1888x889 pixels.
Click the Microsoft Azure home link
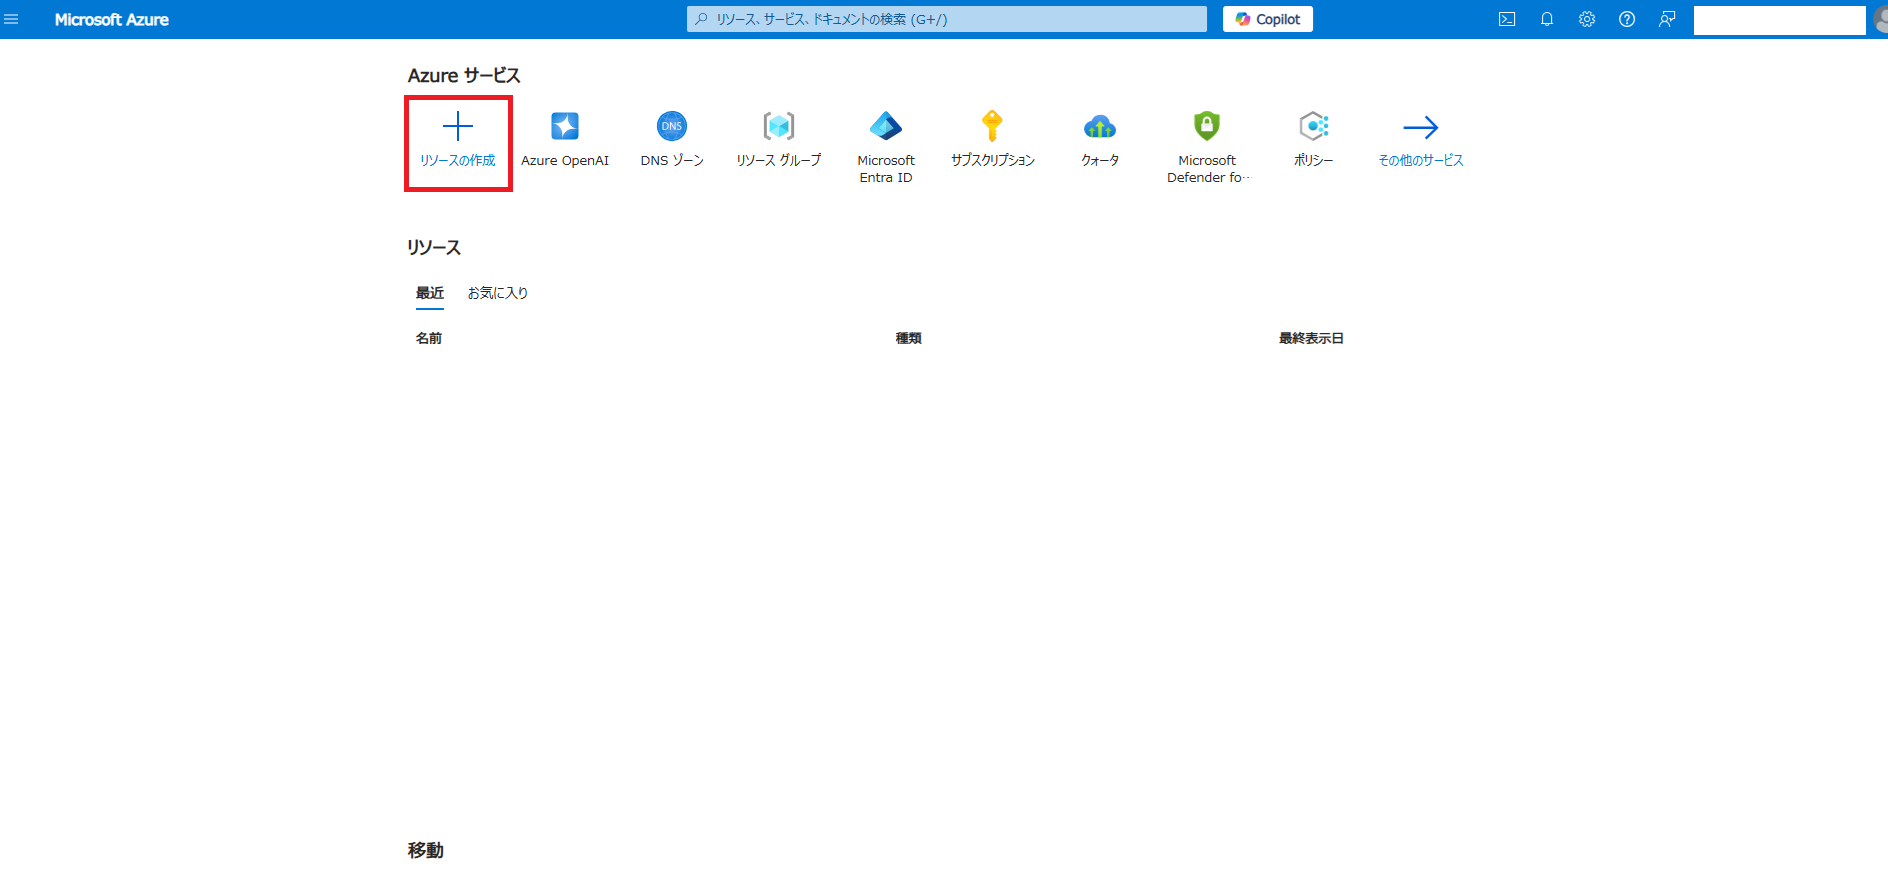pos(112,19)
